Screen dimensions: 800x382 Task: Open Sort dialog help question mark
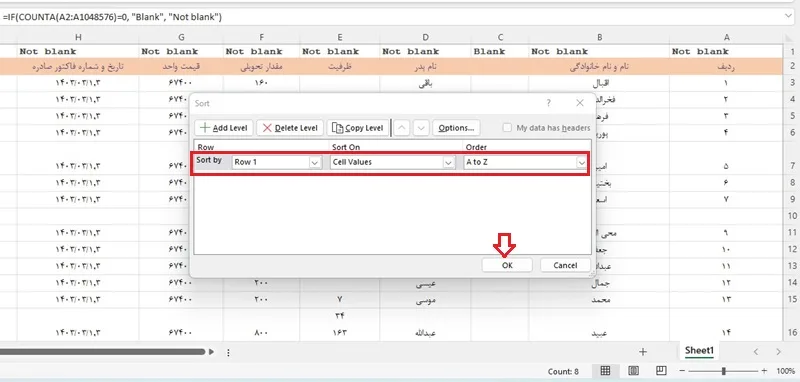click(548, 103)
